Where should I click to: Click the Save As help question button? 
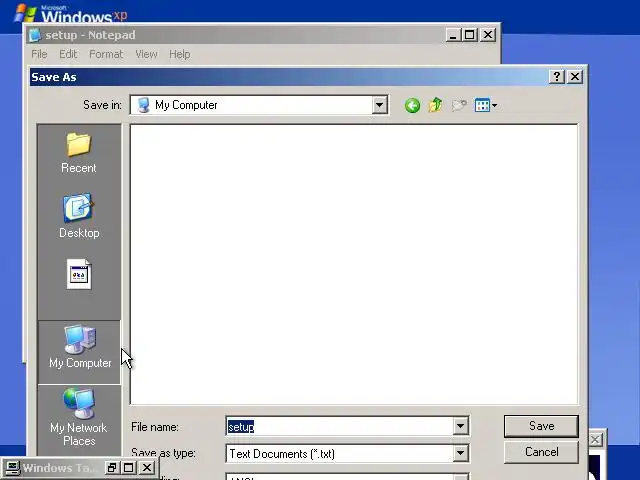pos(557,76)
